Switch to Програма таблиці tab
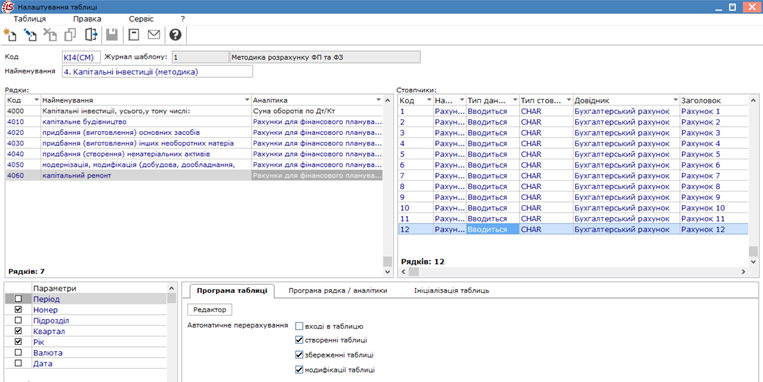Viewport: 763px width, 382px height. [x=232, y=291]
